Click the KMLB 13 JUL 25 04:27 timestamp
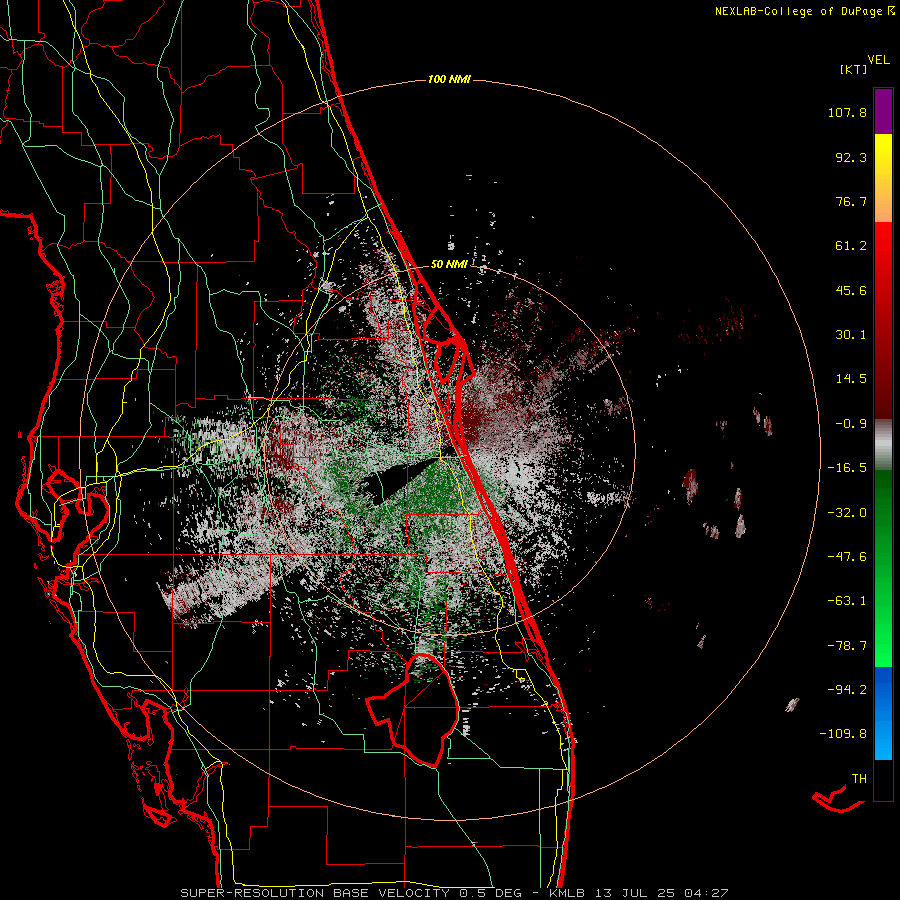 [x=639, y=893]
